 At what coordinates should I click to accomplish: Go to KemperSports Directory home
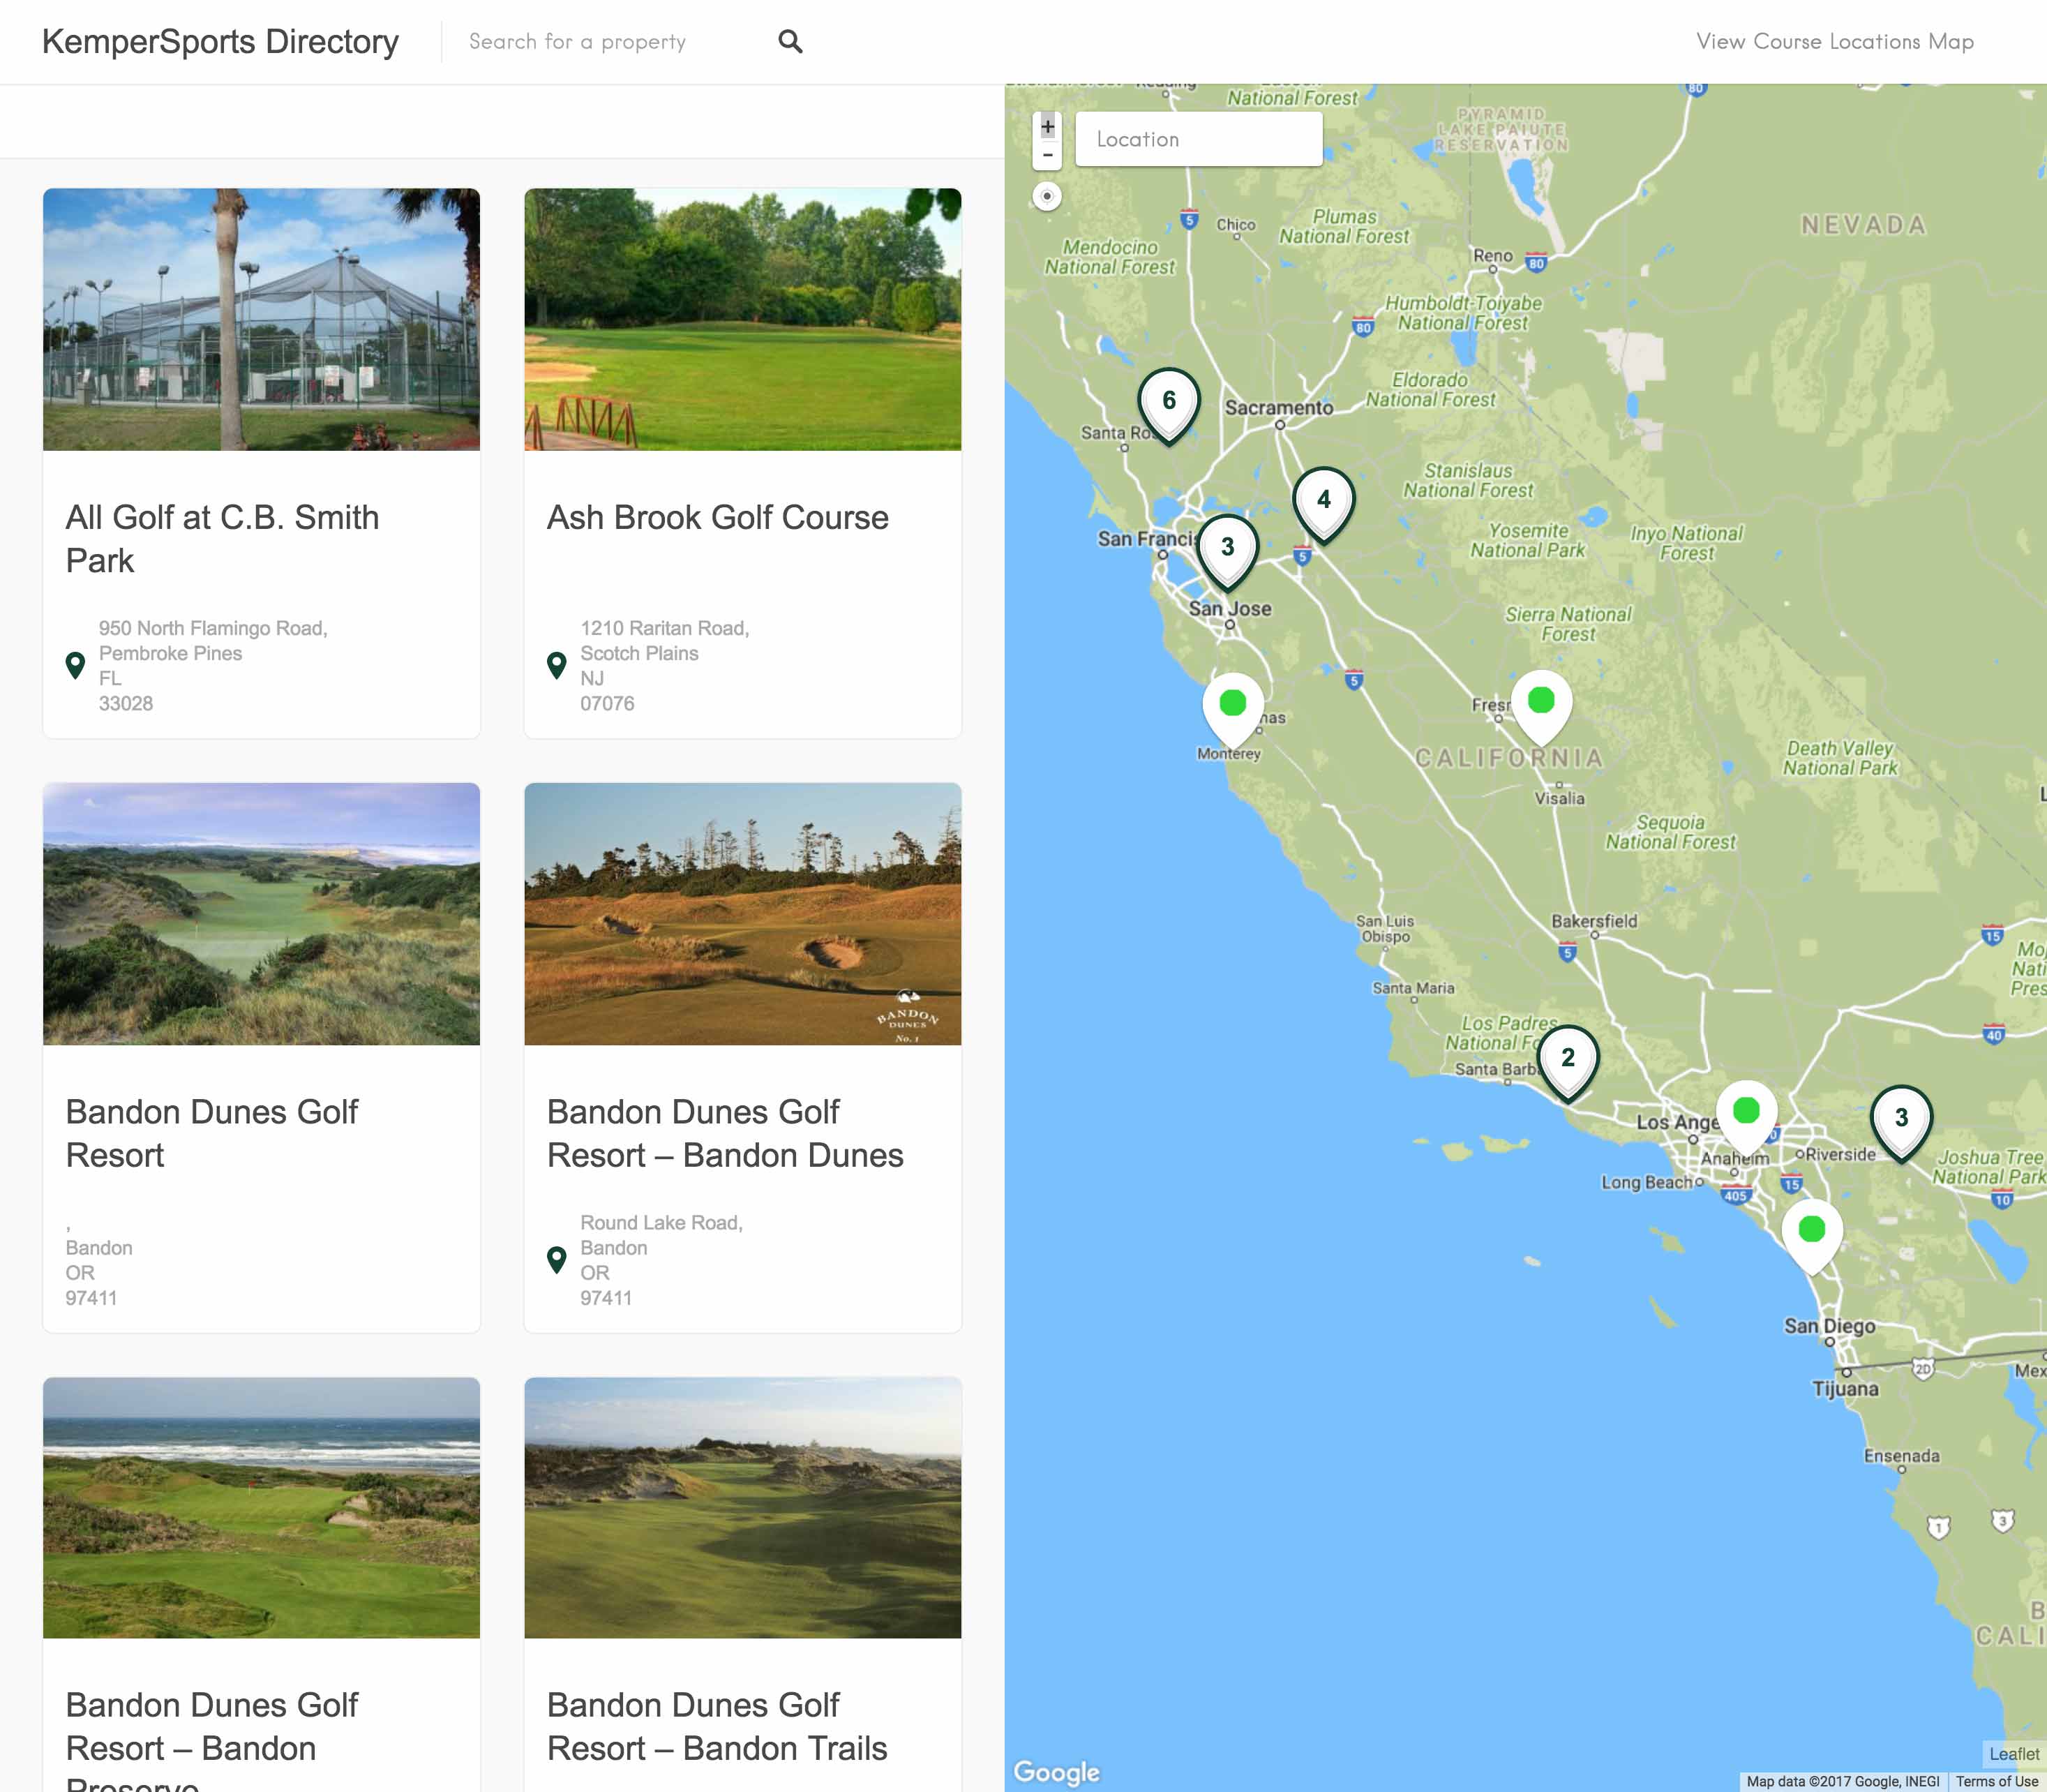tap(220, 42)
